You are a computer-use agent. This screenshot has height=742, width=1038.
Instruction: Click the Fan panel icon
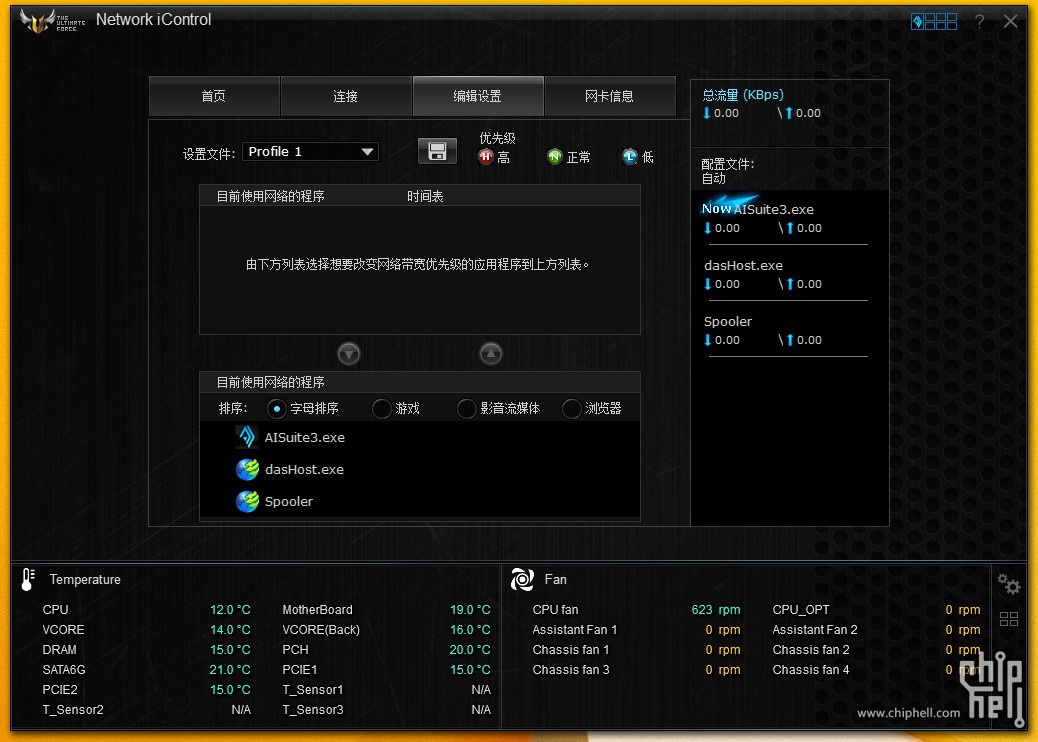522,580
